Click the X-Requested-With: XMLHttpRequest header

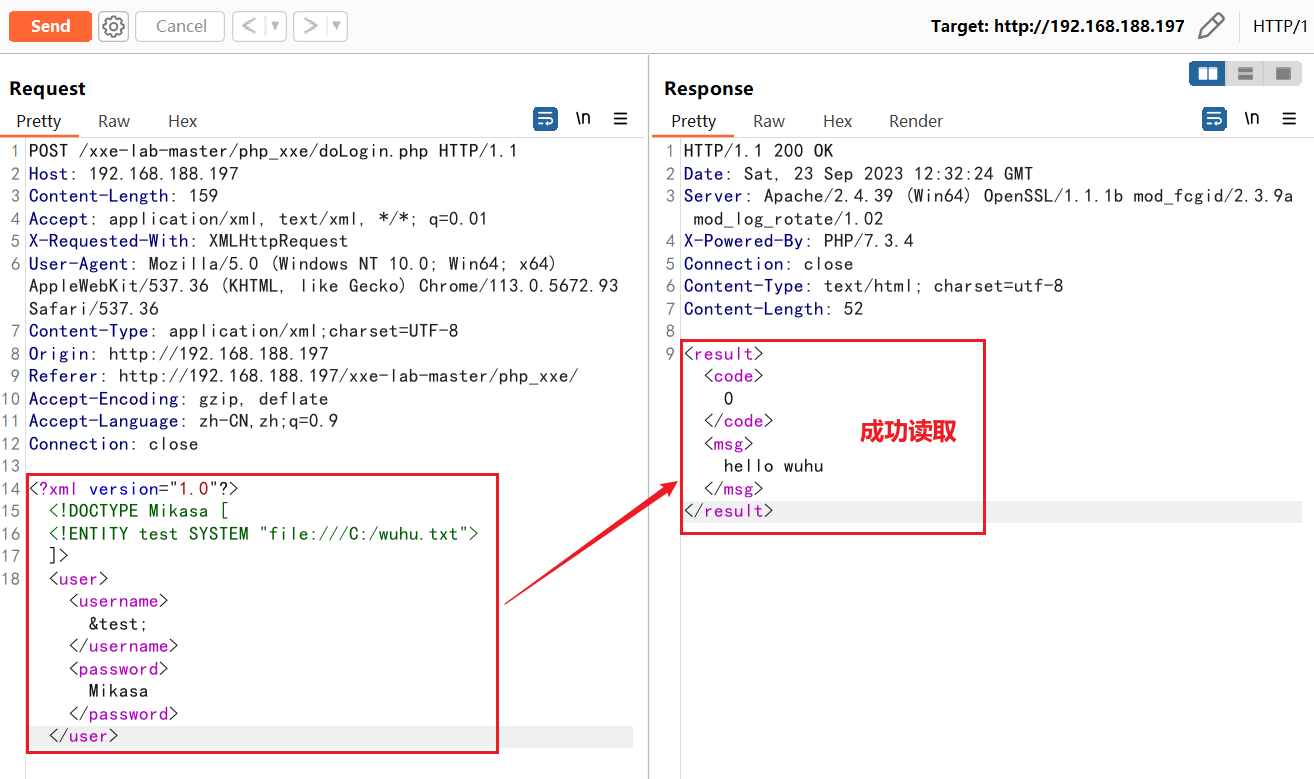pyautogui.click(x=188, y=241)
